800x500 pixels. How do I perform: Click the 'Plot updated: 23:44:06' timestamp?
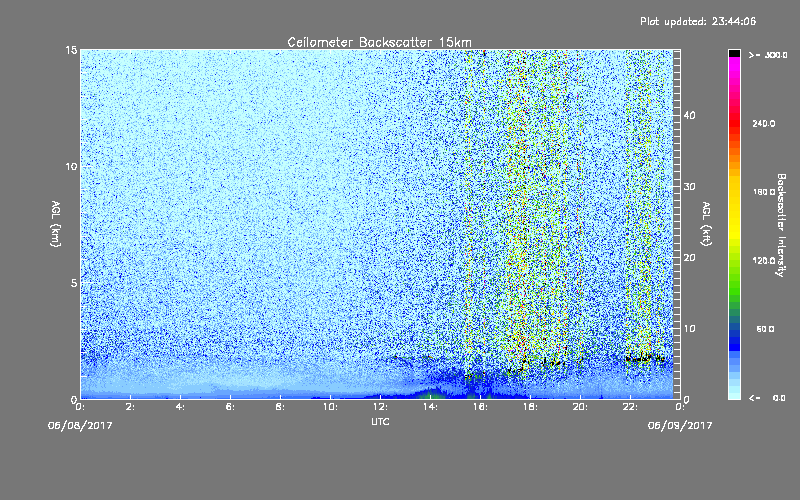(698, 21)
